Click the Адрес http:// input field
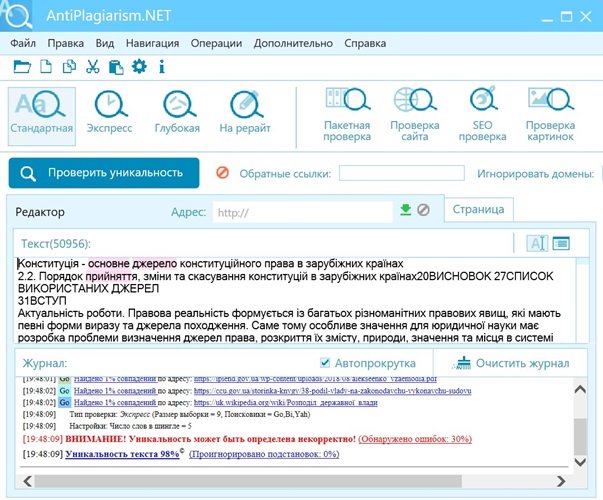The image size is (603, 500). [x=302, y=212]
